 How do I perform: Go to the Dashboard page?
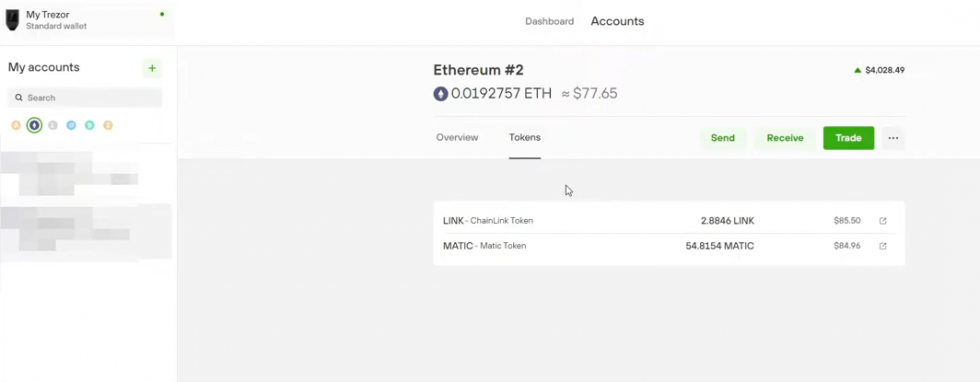[x=549, y=21]
